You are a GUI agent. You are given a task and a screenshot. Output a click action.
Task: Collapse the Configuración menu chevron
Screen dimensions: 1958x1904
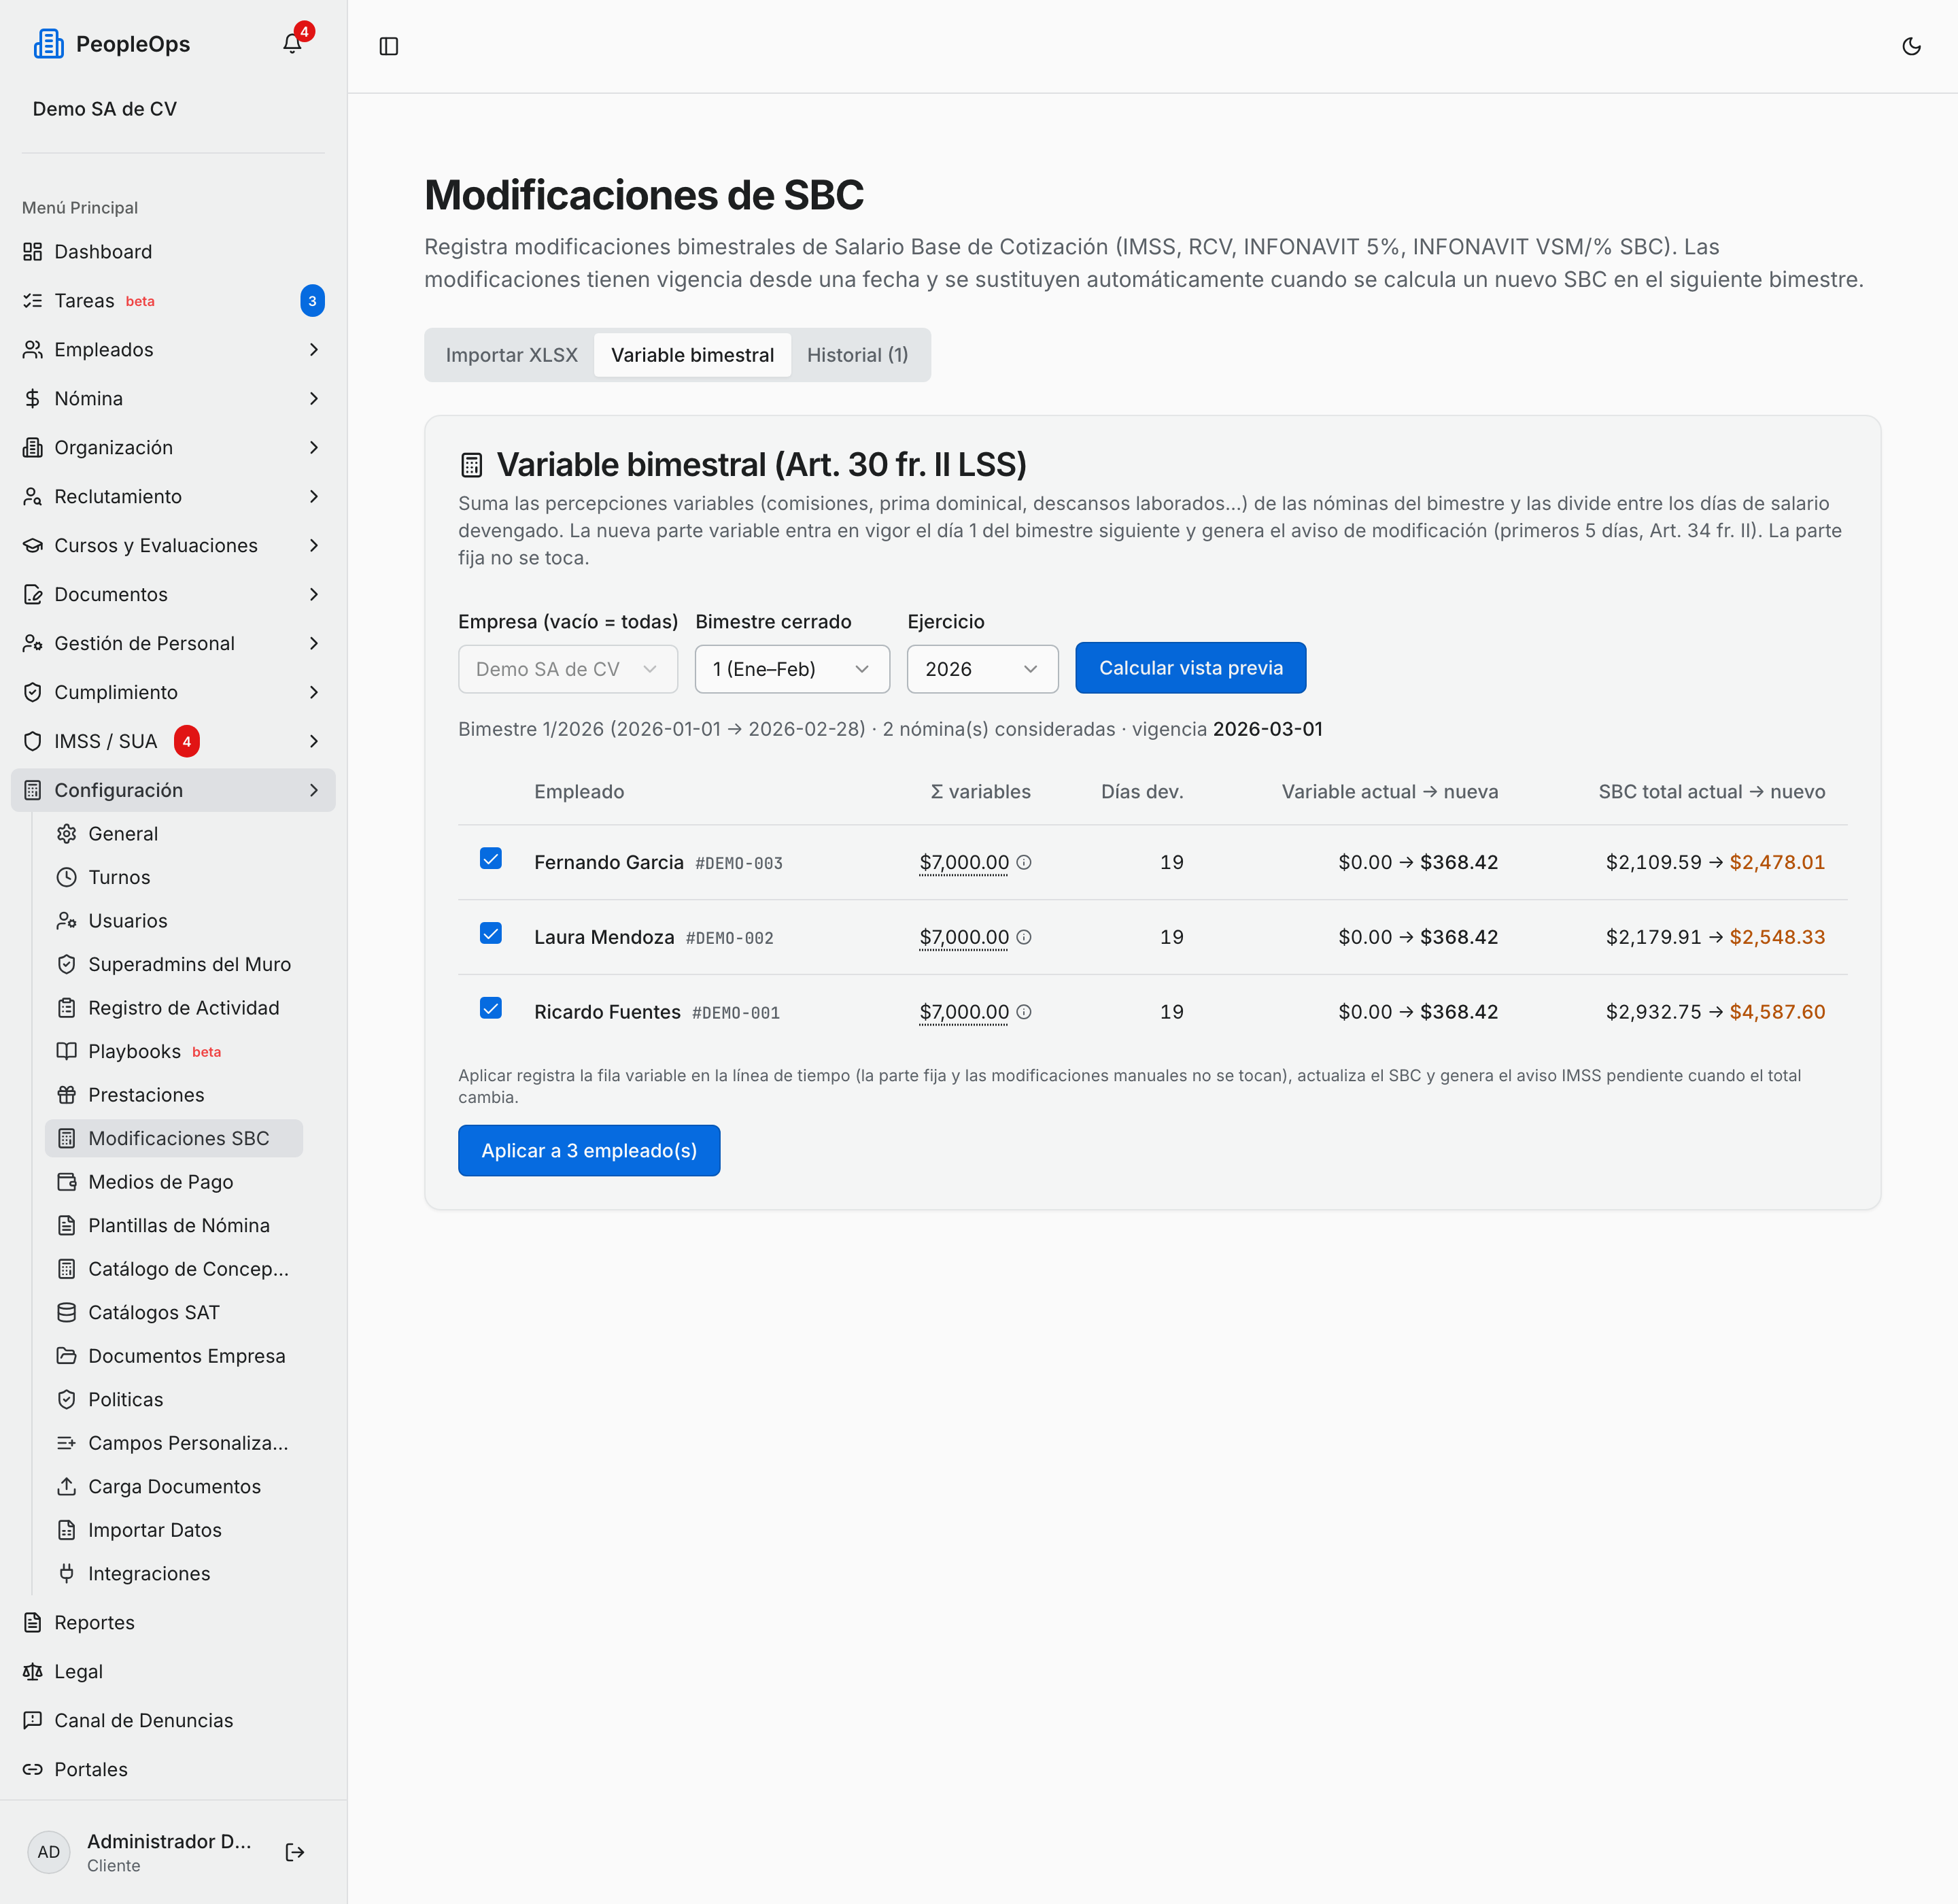click(x=314, y=790)
